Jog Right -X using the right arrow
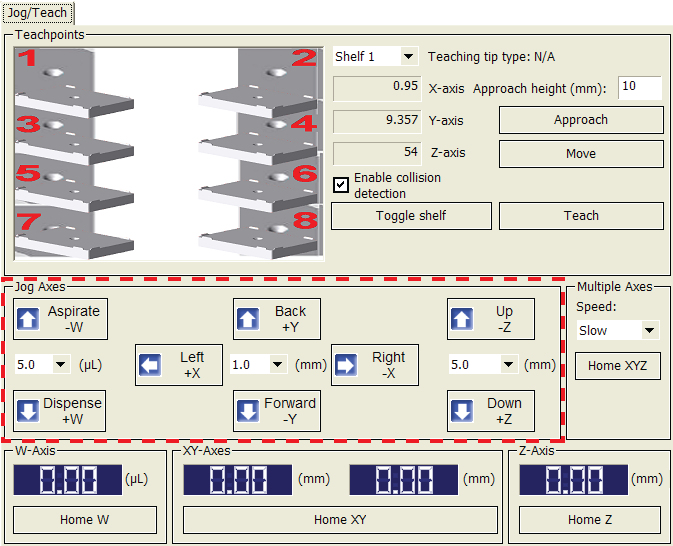Image resolution: width=673 pixels, height=546 pixels. (x=346, y=365)
